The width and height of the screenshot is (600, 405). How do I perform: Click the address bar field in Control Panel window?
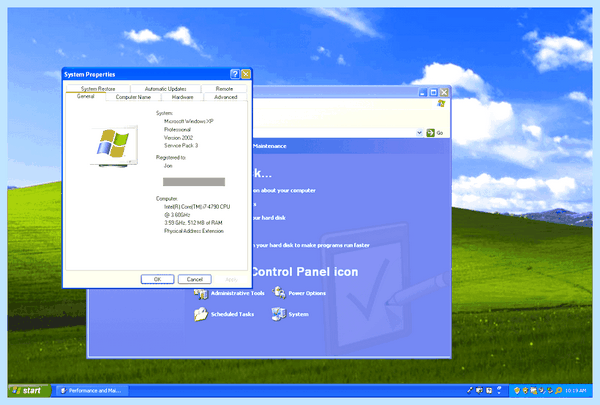tap(334, 133)
